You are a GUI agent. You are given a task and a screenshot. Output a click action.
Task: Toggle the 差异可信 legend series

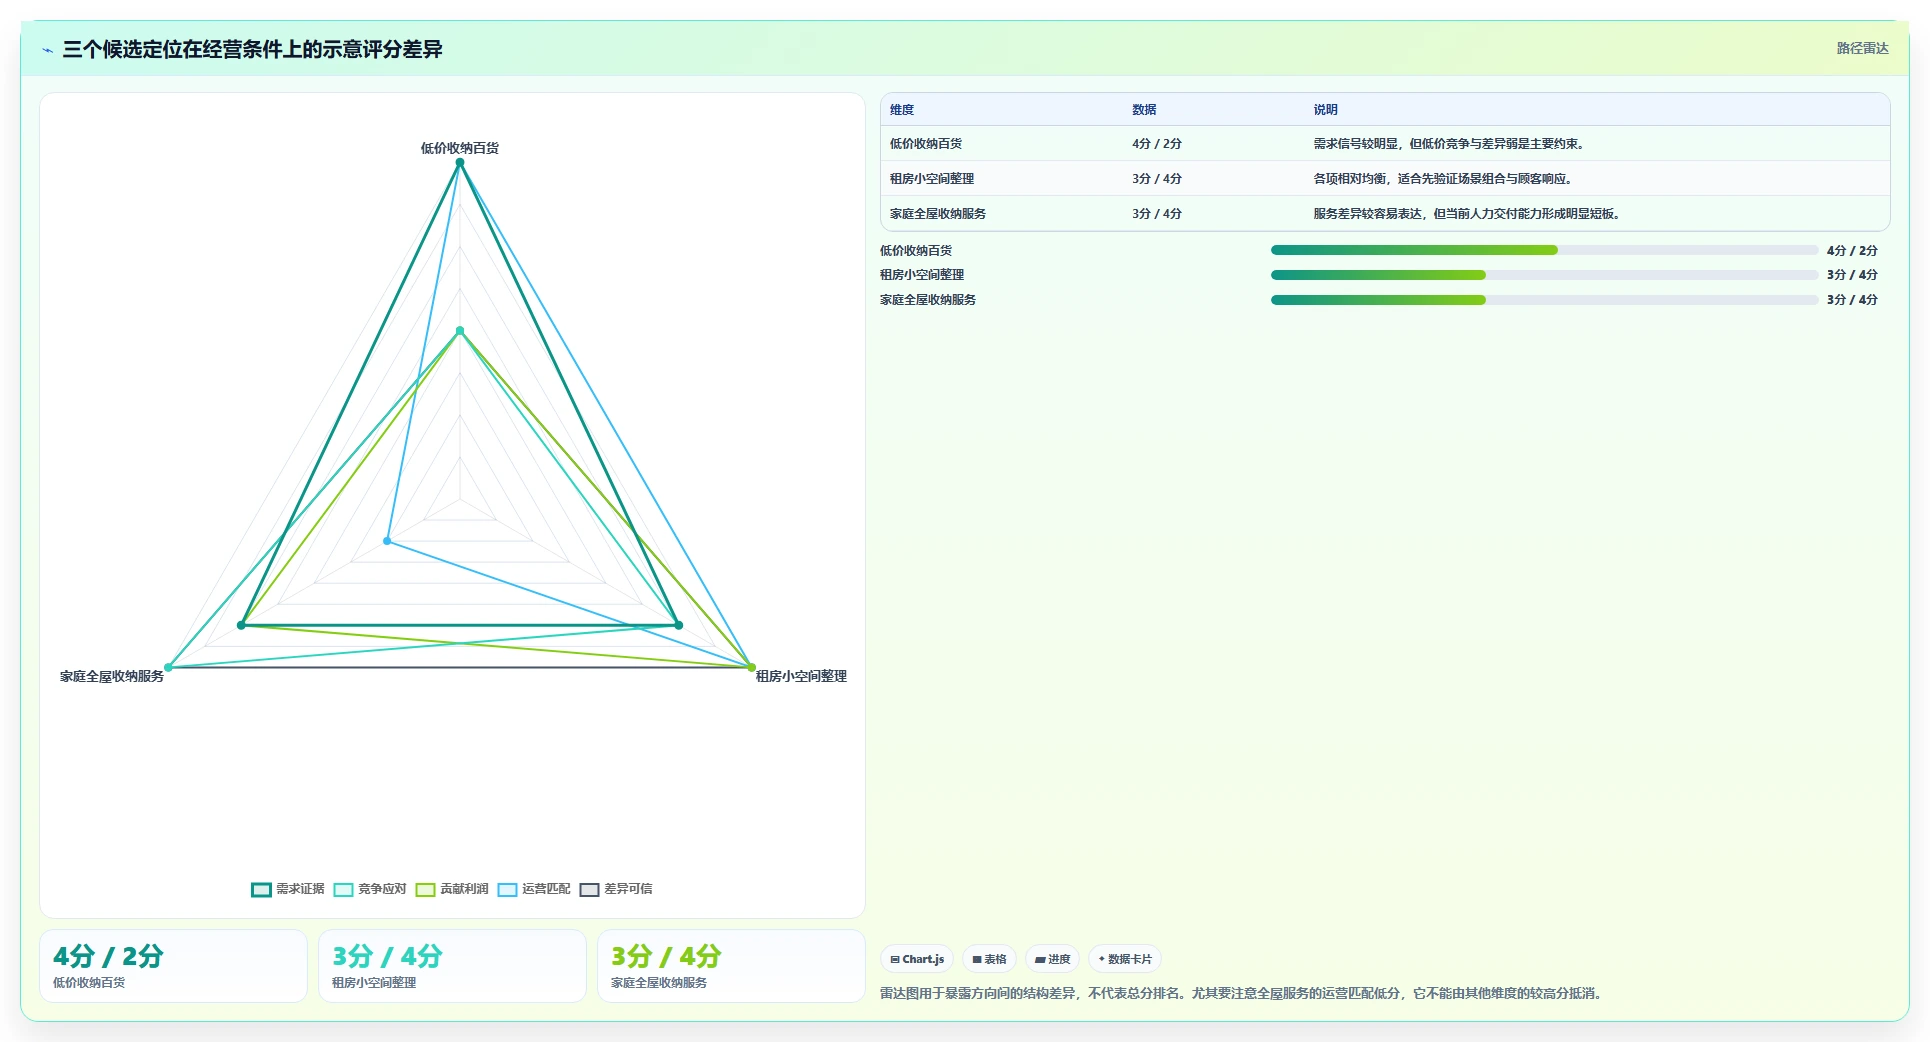click(x=616, y=889)
